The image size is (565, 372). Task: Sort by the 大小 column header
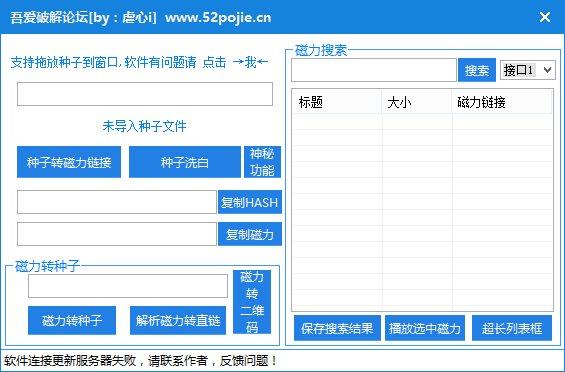point(417,102)
